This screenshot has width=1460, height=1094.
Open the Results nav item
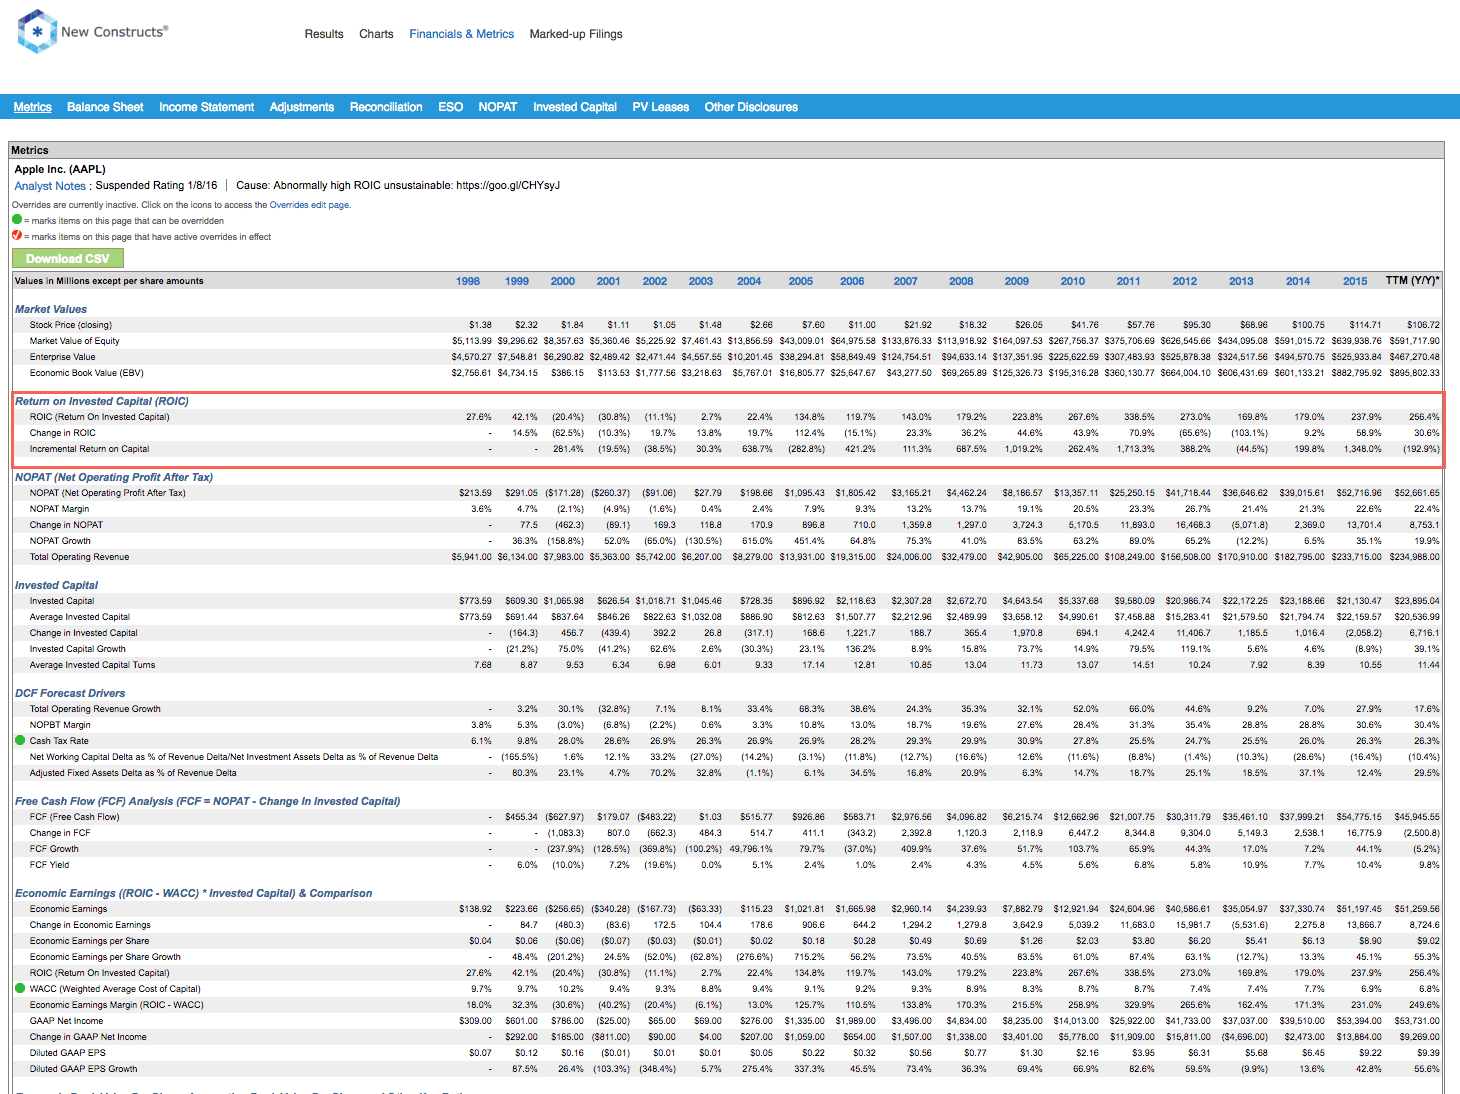click(x=324, y=34)
